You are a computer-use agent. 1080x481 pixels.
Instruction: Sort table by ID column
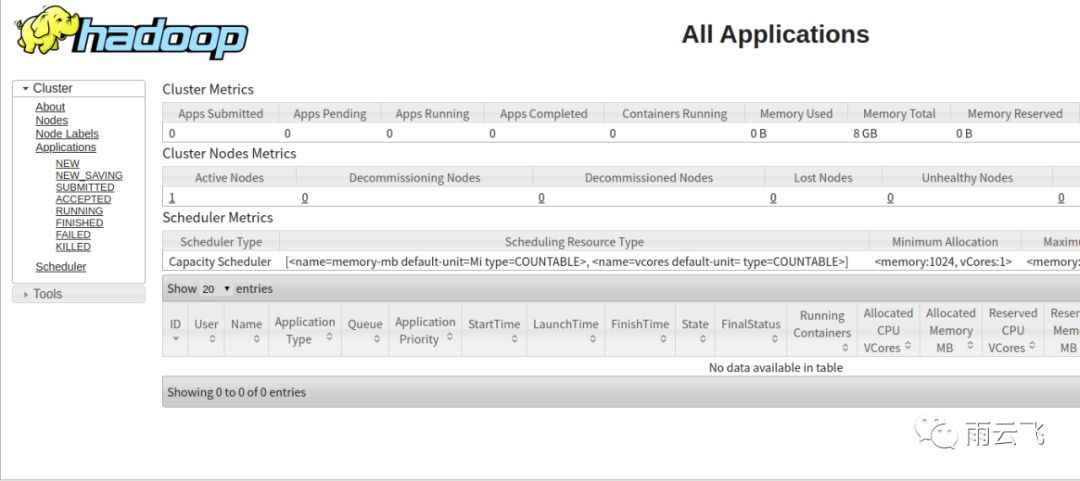click(175, 329)
